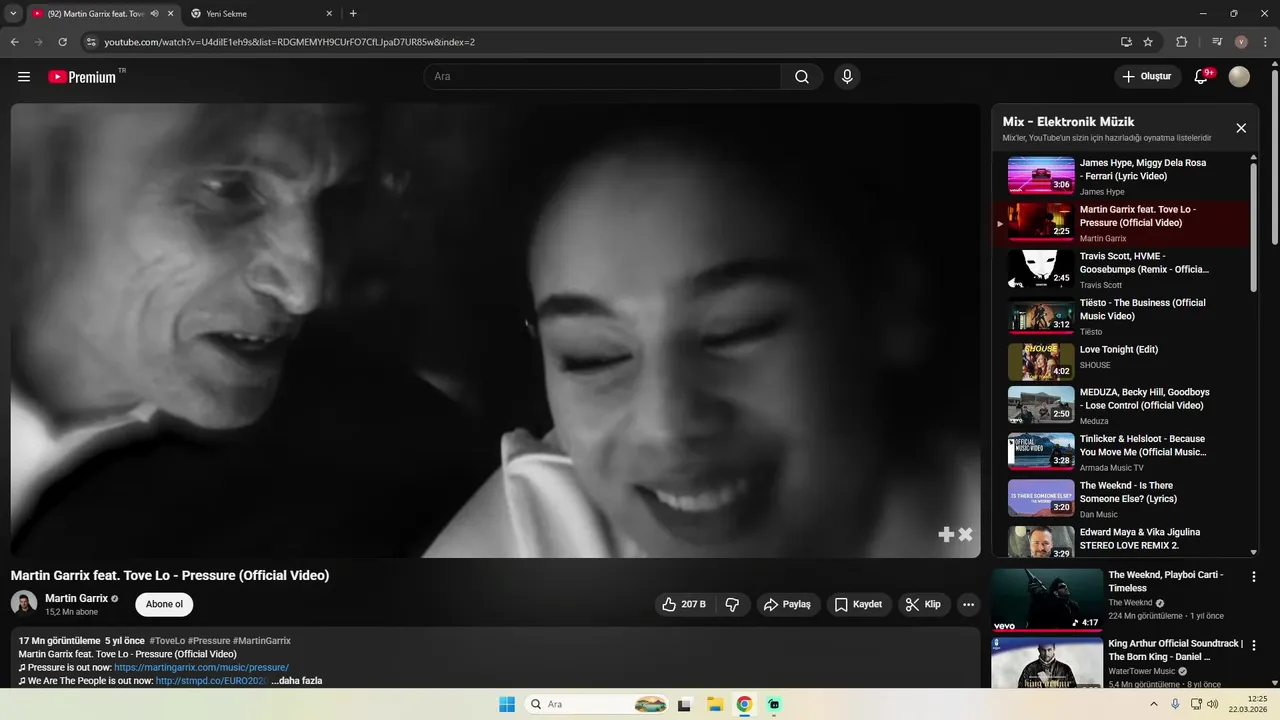1280x720 pixels.
Task: Play Love Tonight (Edit) by SHOUSE
Action: (x=1120, y=363)
